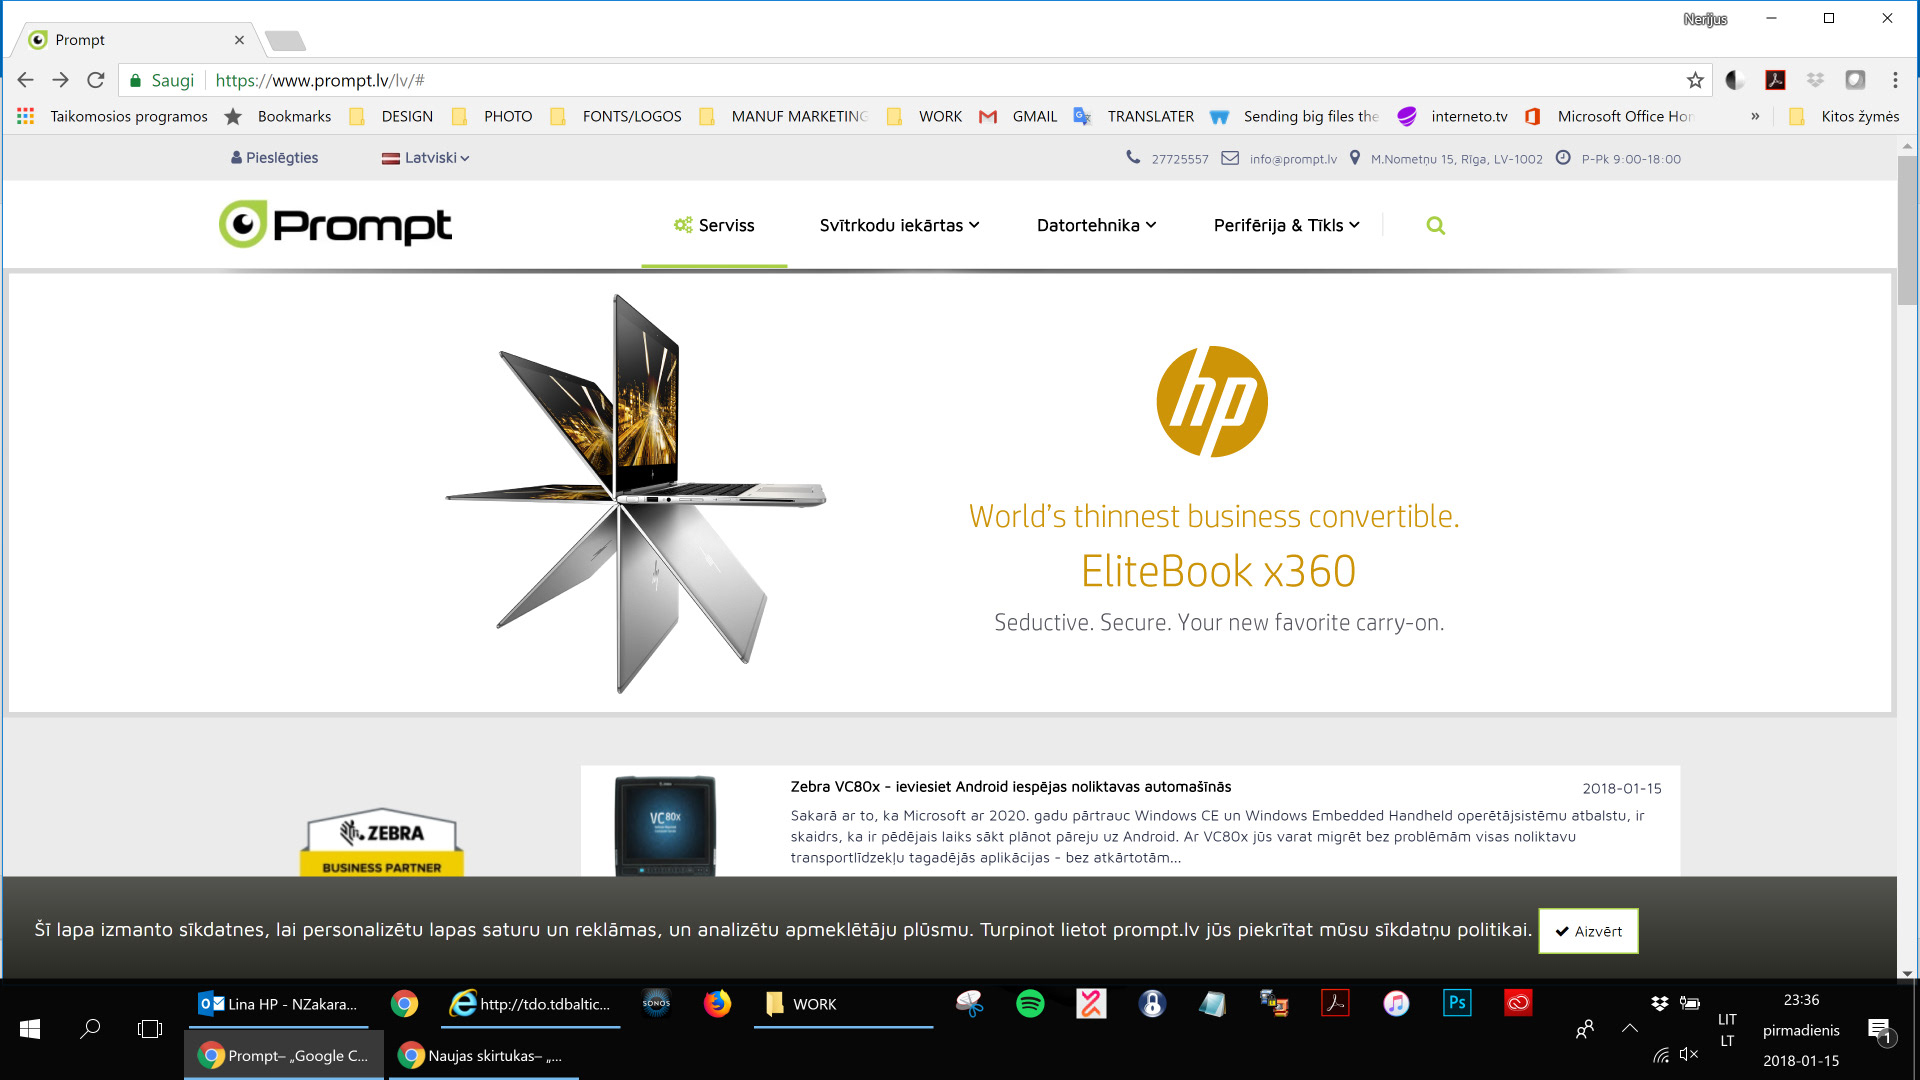Open Photoshop from taskbar
The image size is (1920, 1080).
(x=1457, y=1003)
